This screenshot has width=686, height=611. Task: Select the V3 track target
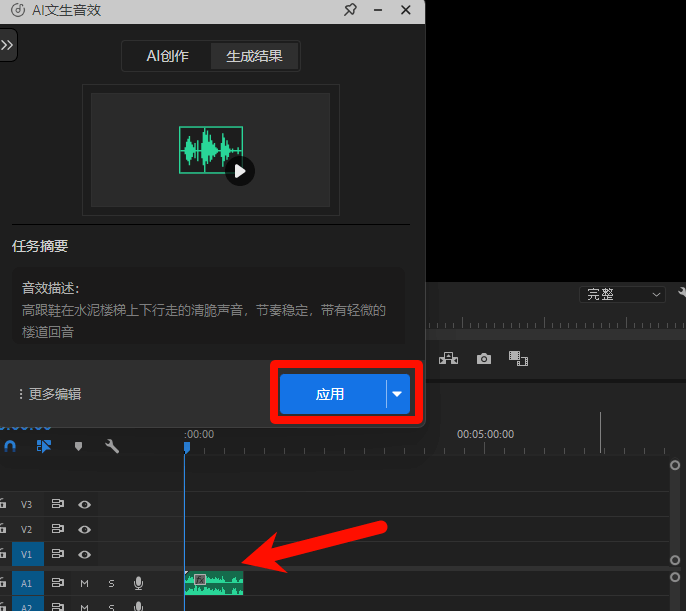[27, 505]
